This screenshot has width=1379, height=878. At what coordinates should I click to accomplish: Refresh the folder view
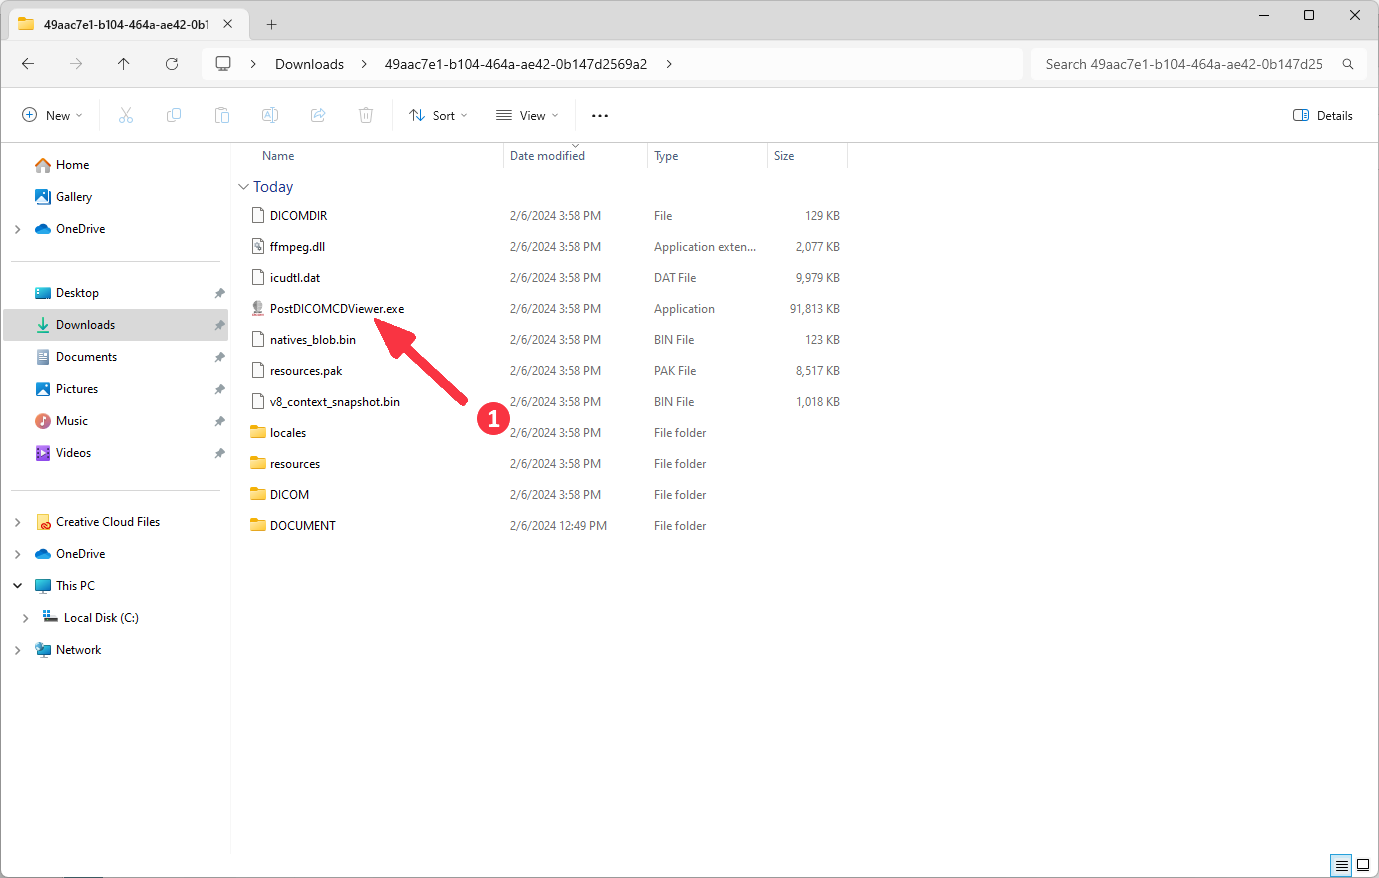(x=171, y=63)
